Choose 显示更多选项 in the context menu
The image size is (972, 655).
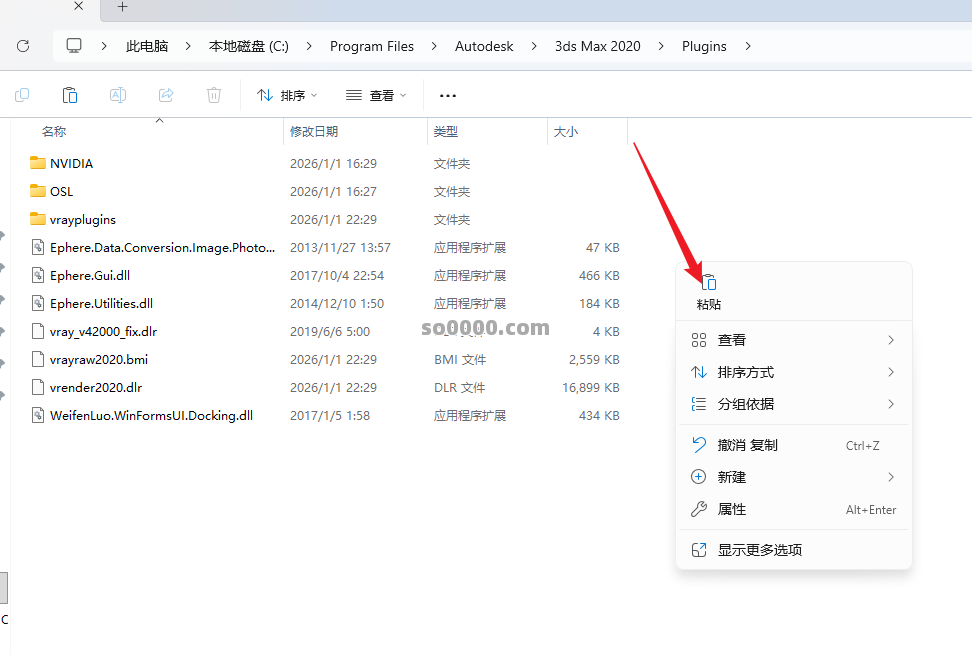[759, 549]
